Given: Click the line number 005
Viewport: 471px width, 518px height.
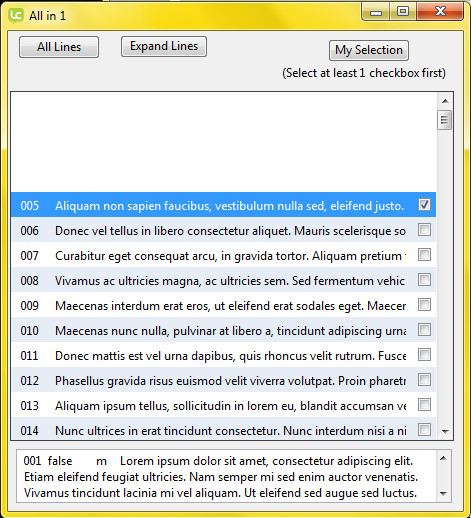Looking at the screenshot, I should click(30, 206).
